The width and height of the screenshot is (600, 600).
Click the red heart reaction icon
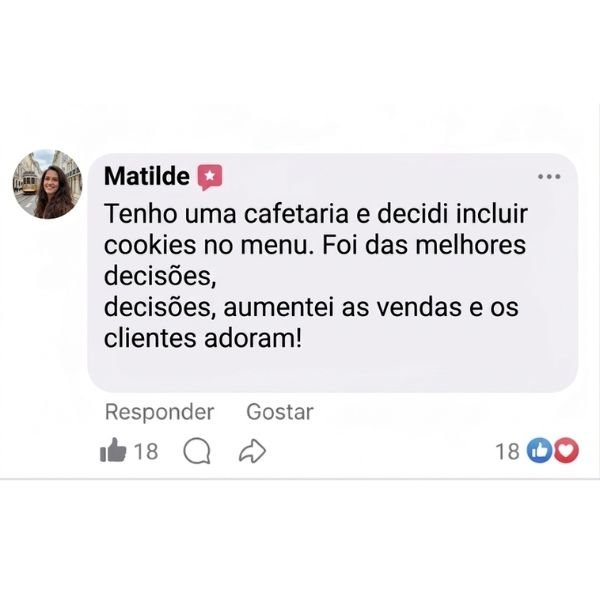566,450
